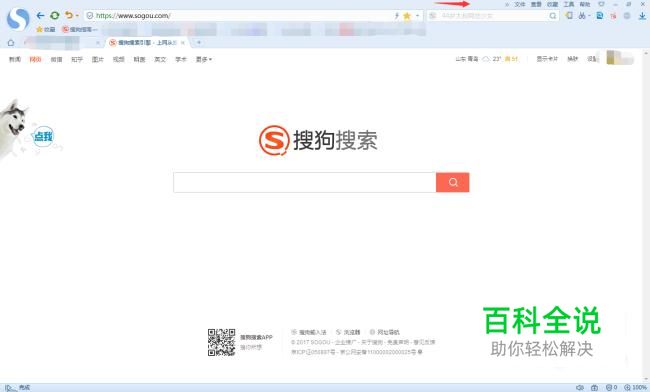The height and width of the screenshot is (392, 650).
Task: Click the sound mute icon in status bar
Action: [580, 387]
